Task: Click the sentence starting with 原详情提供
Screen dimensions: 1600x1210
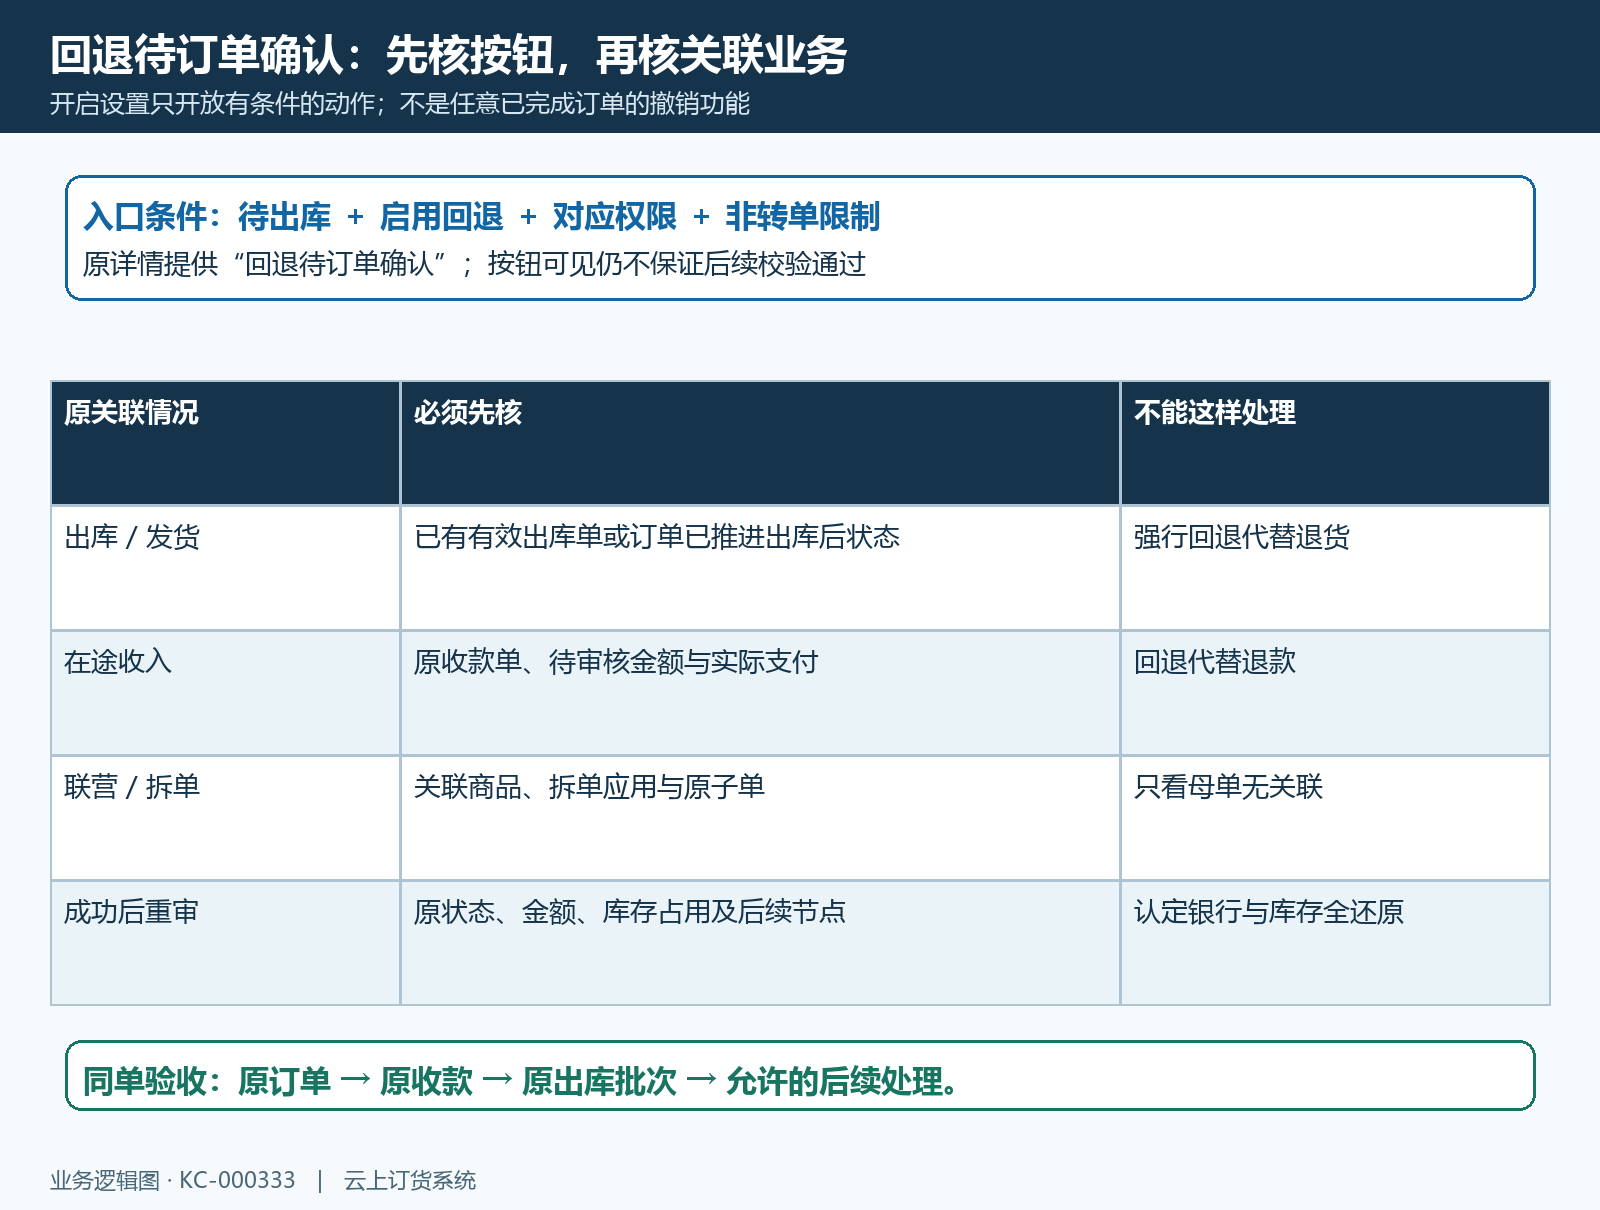Action: pos(474,264)
